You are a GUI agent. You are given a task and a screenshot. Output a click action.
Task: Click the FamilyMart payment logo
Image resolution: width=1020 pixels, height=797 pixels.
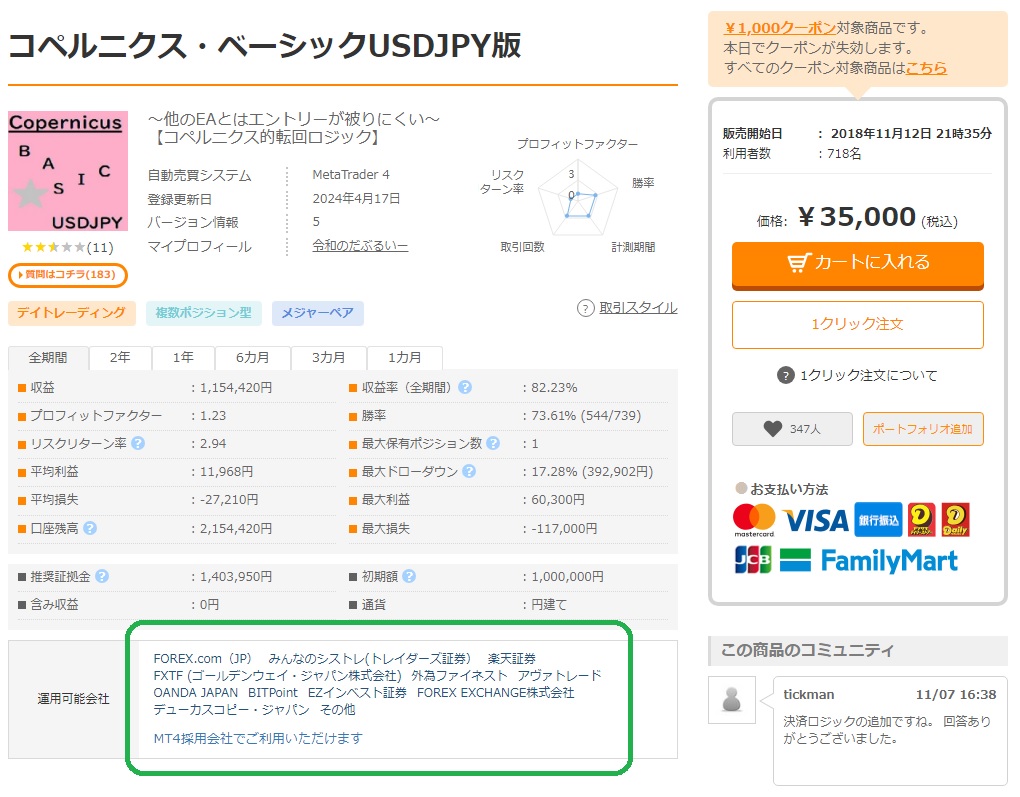[x=869, y=560]
